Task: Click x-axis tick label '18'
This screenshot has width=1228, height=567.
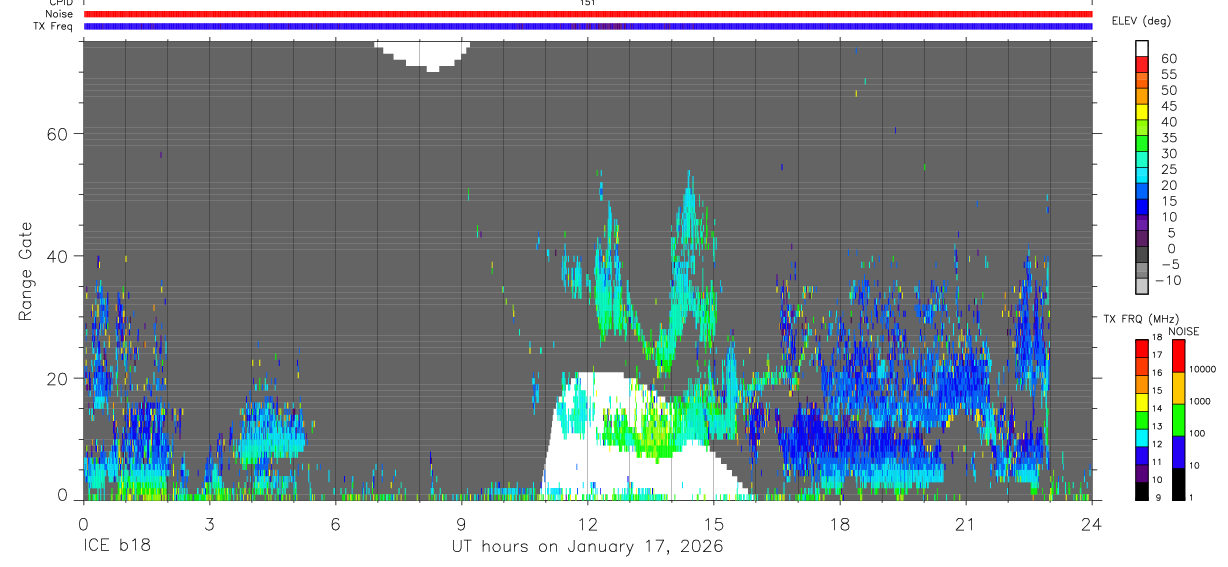Action: tap(839, 524)
